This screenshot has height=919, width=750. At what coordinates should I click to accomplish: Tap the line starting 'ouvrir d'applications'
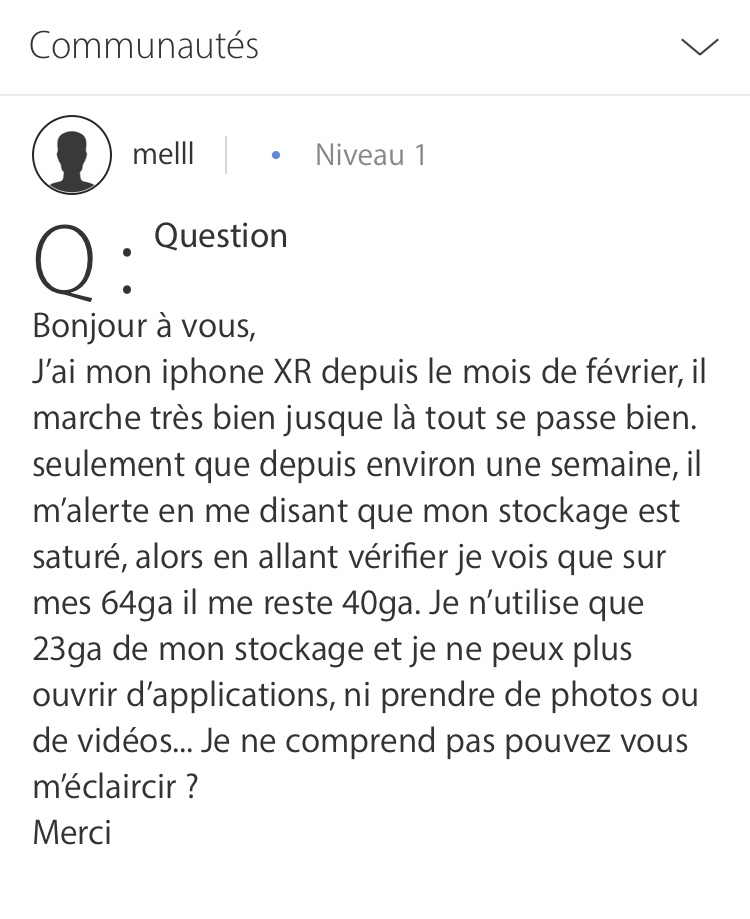[365, 696]
